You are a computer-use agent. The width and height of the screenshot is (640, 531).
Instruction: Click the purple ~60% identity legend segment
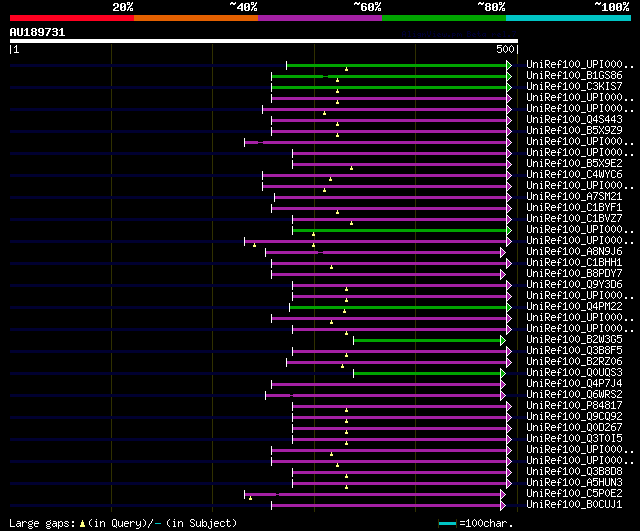(320, 18)
